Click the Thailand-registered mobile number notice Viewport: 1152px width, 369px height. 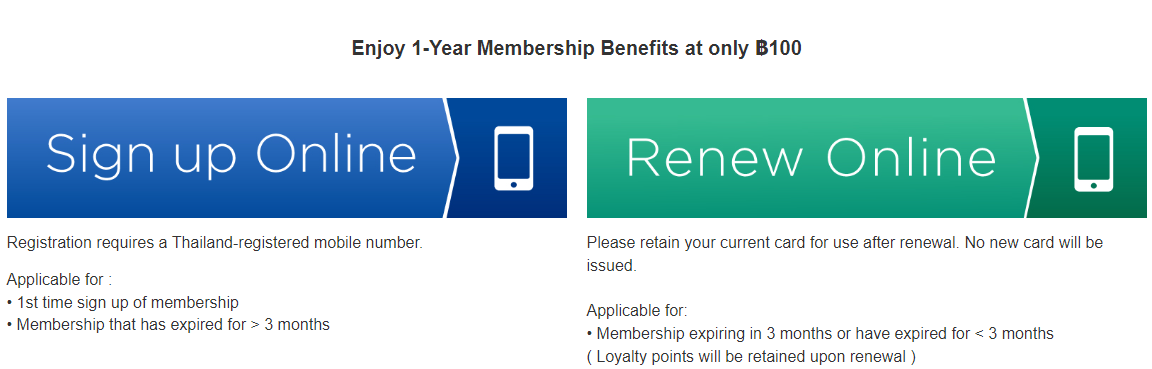215,243
